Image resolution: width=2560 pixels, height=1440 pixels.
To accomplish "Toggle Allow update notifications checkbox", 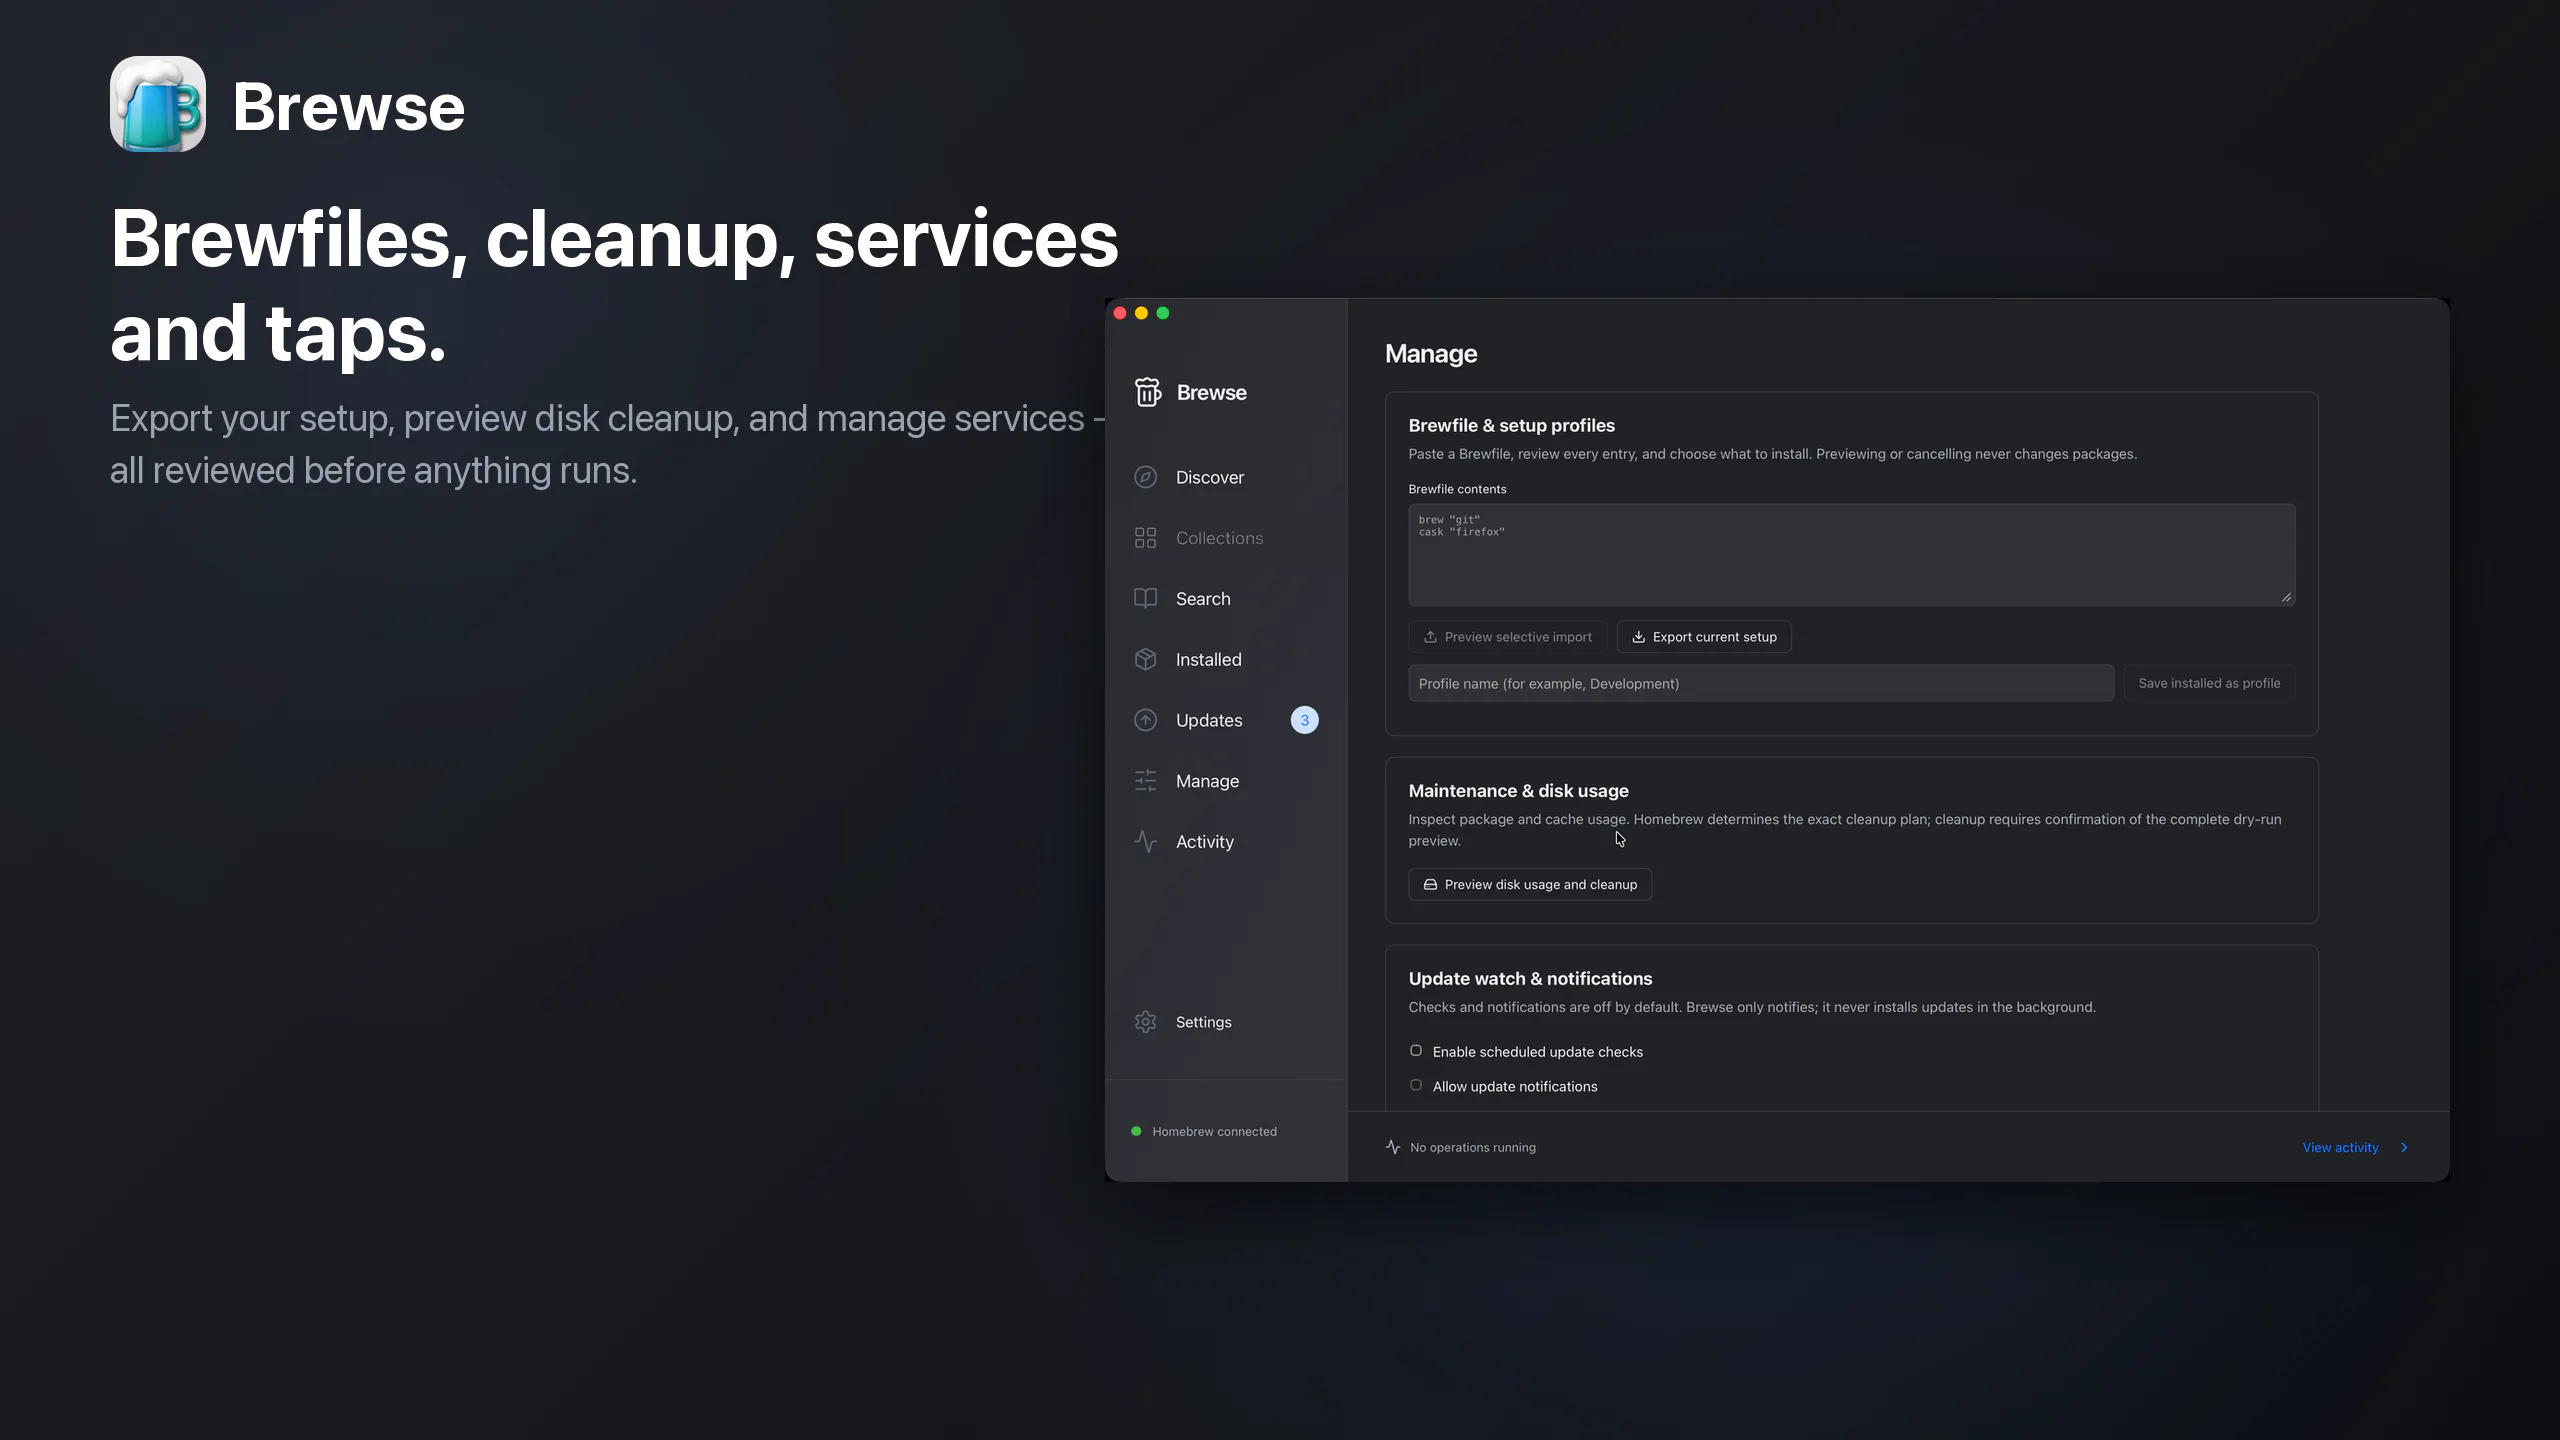I will click(x=1416, y=1085).
